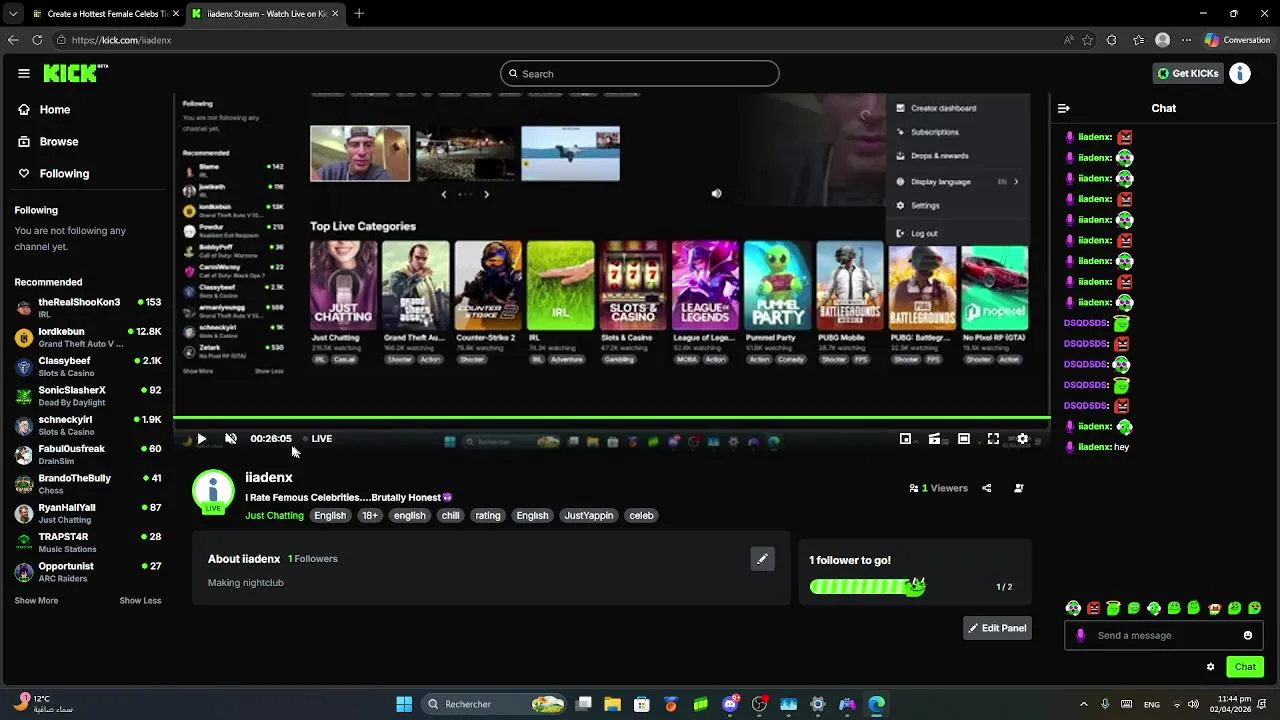This screenshot has height=720, width=1280.
Task: Open the host channel icon beside share
Action: [x=1019, y=488]
